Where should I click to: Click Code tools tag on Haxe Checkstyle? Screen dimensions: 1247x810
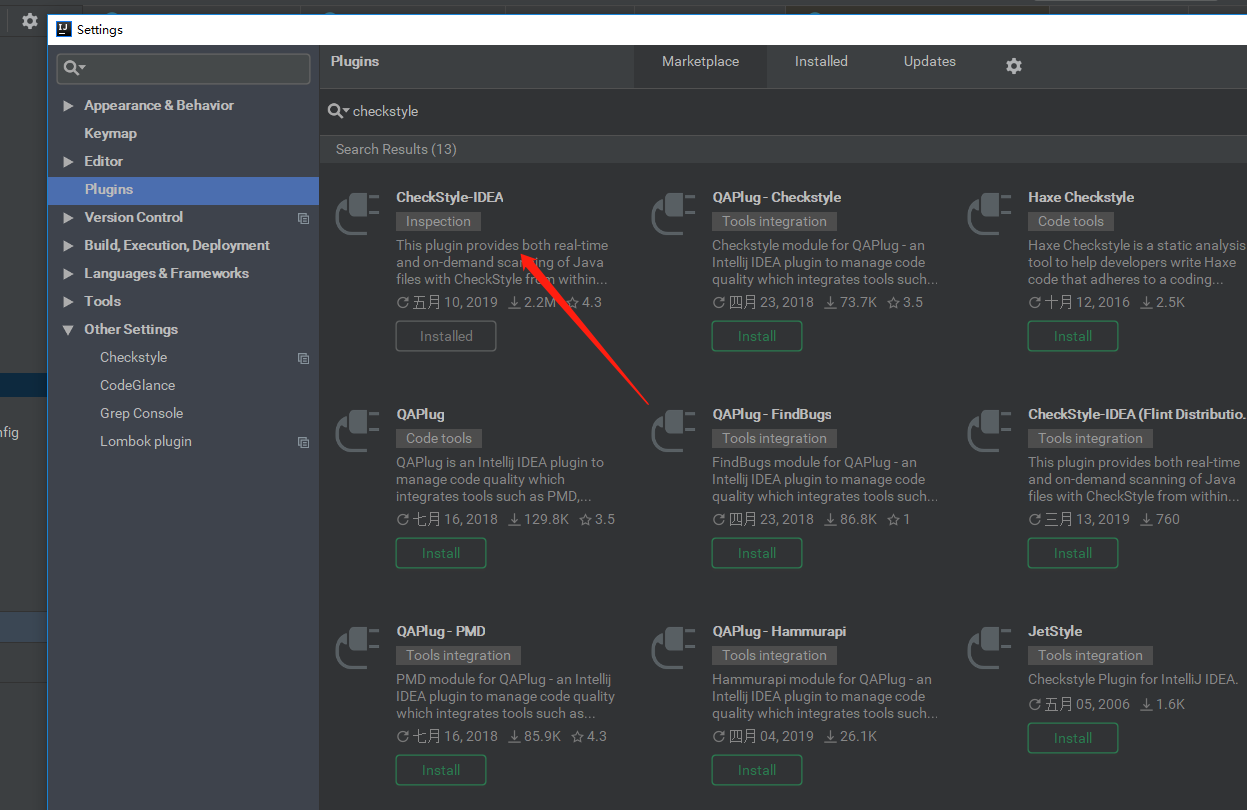pos(1070,221)
